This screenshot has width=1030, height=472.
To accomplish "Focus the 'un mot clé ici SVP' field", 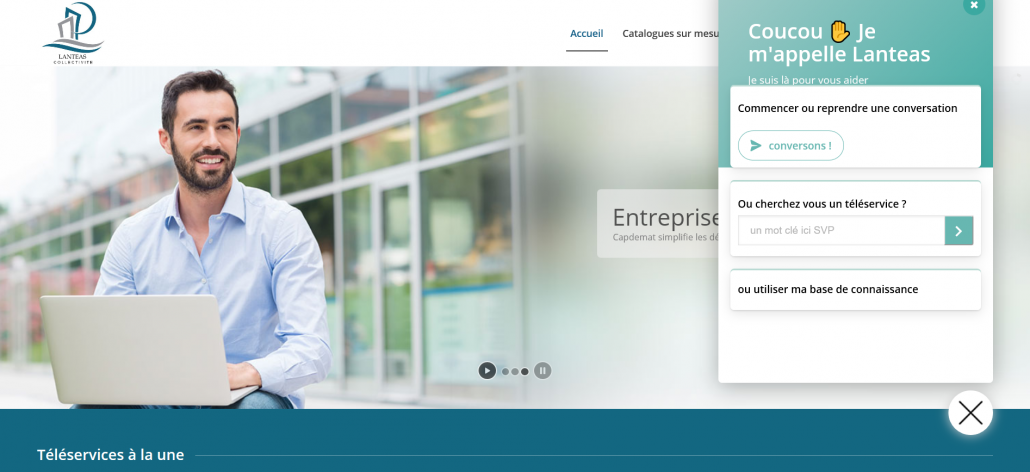I will click(x=841, y=230).
